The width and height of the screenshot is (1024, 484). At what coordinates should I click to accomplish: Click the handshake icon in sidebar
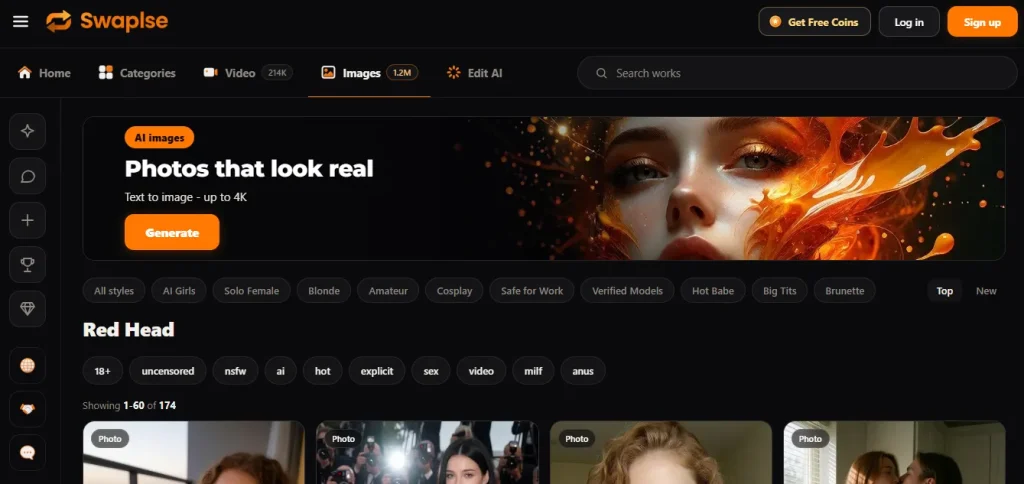(27, 410)
